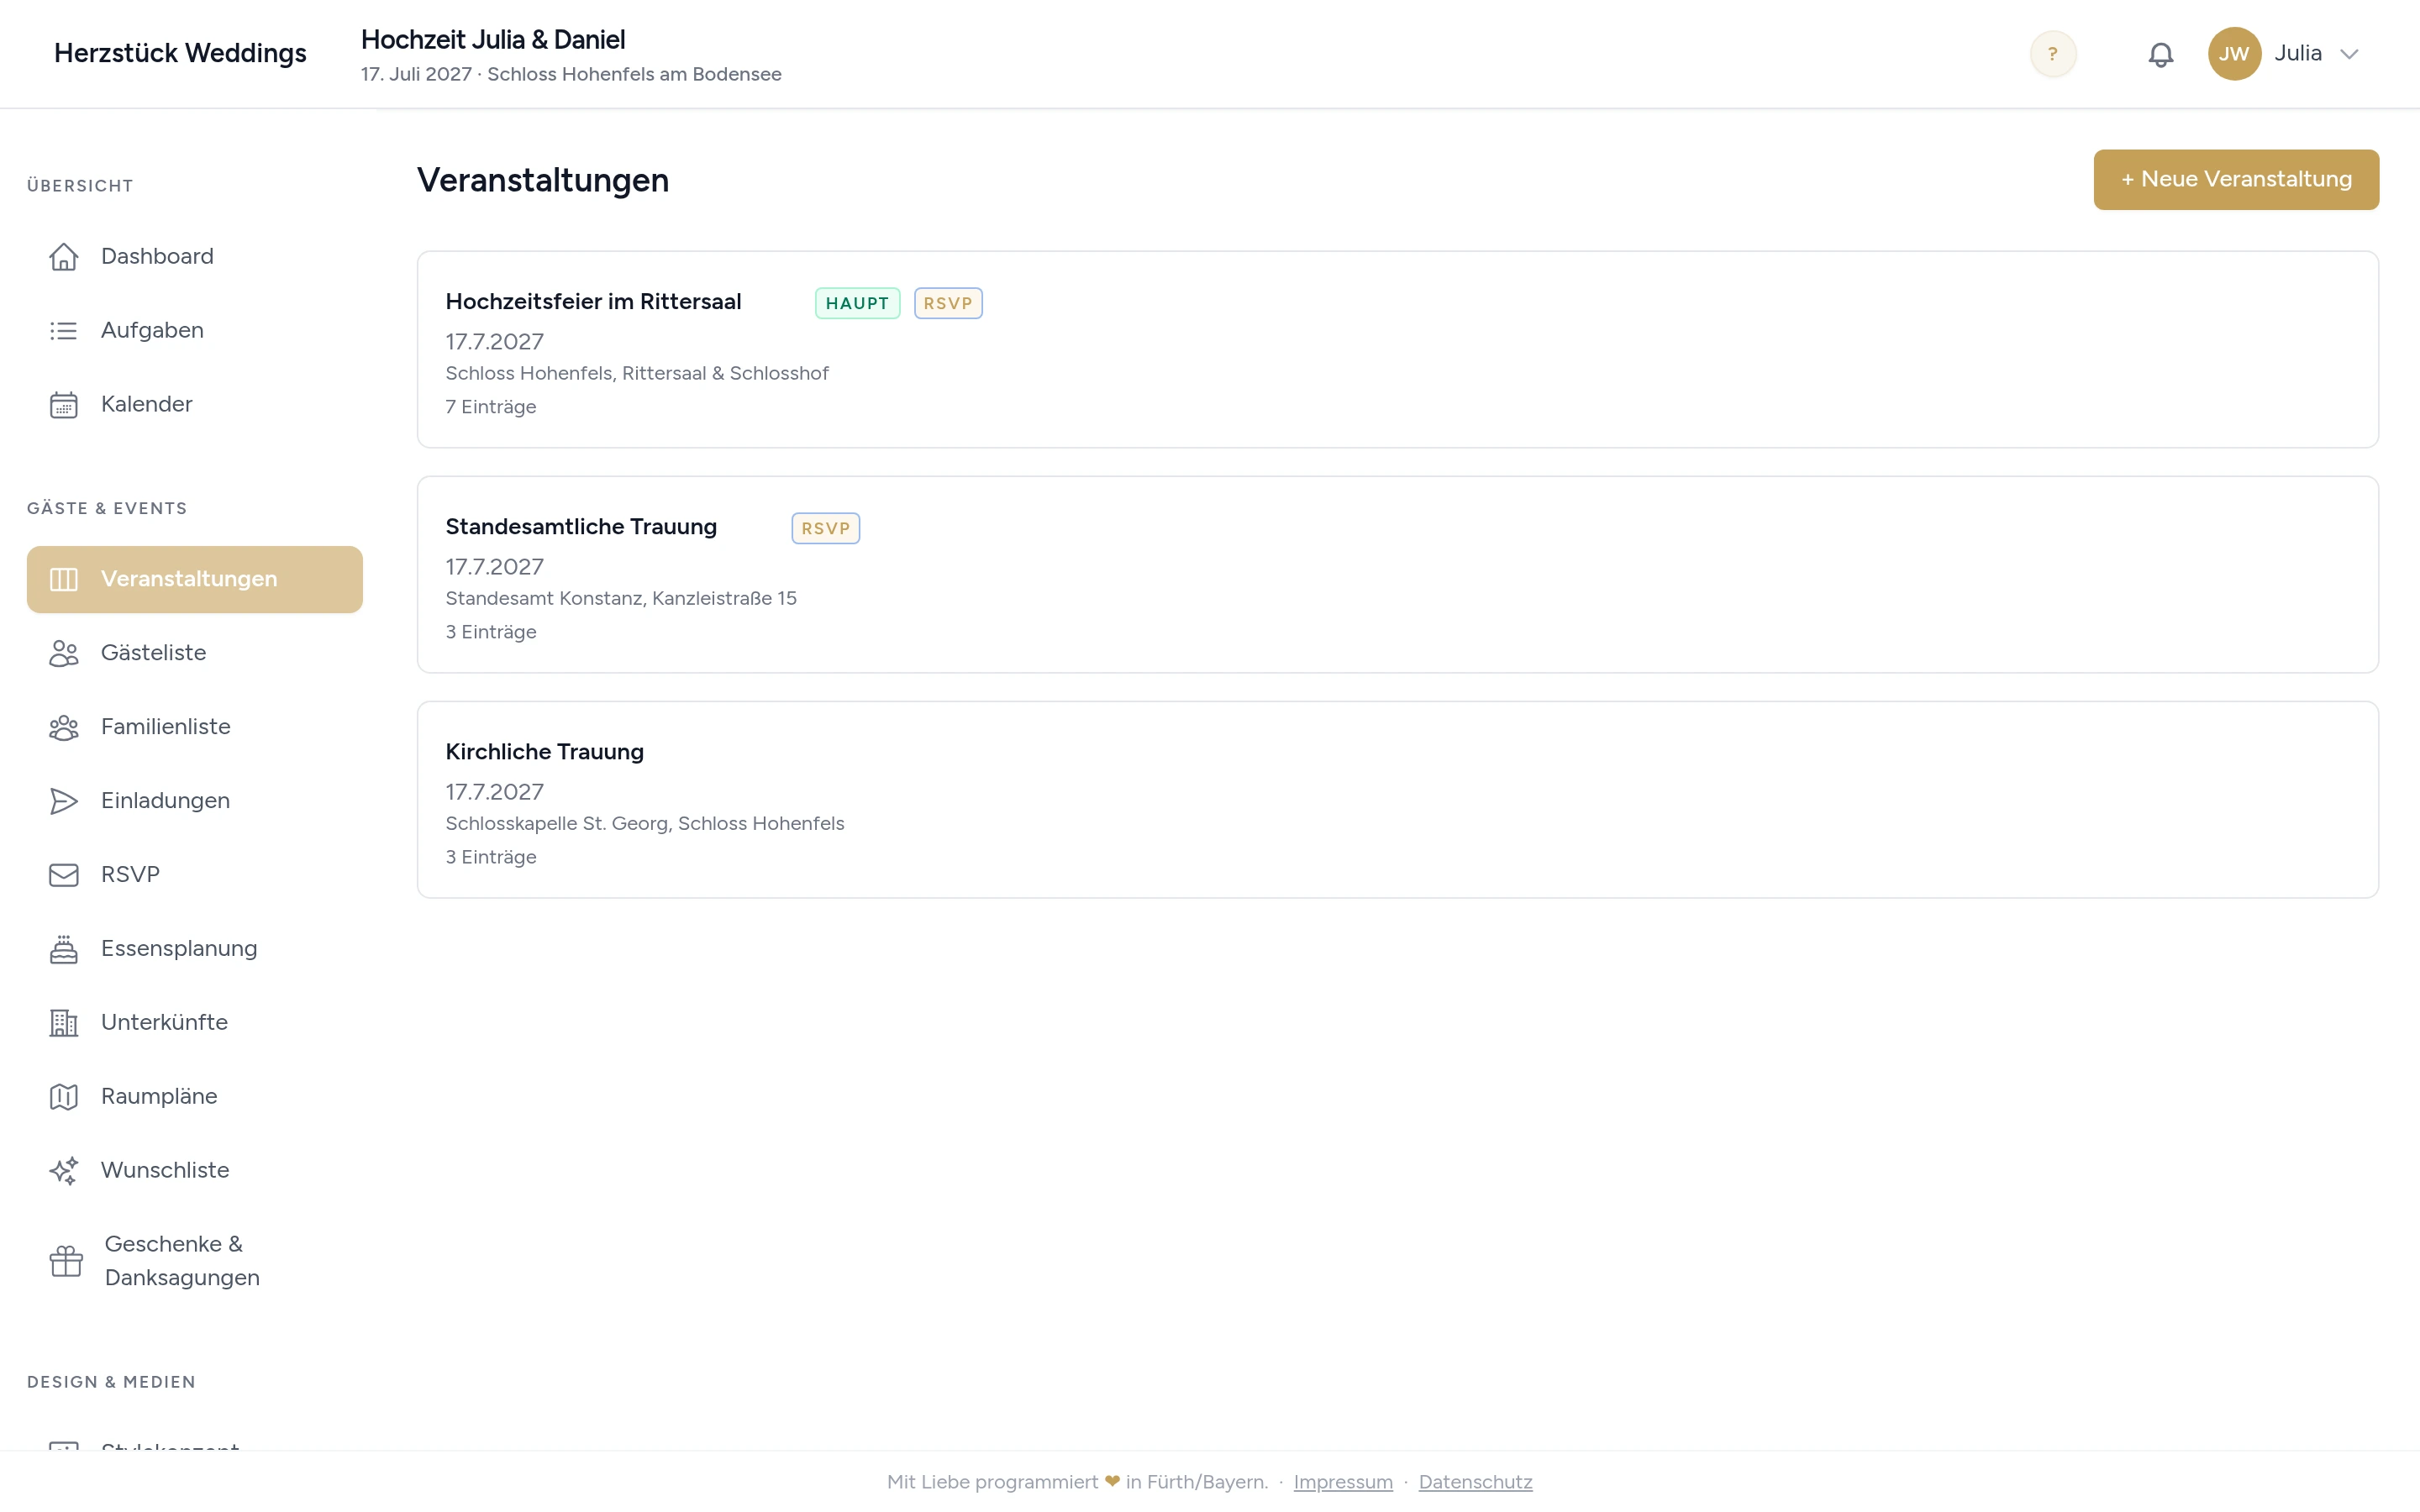Screen dimensions: 2420x1512
Task: Click "7 Einträge" text
Action: (x=491, y=407)
